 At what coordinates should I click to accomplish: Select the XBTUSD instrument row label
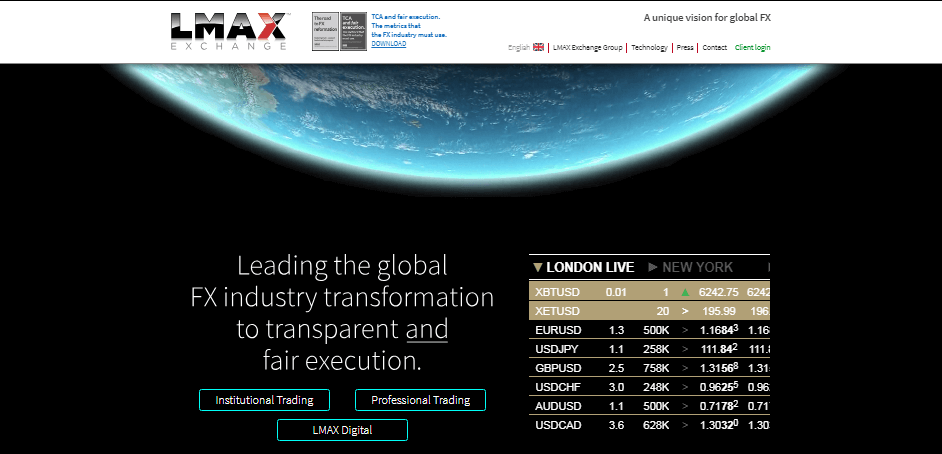pyautogui.click(x=558, y=292)
